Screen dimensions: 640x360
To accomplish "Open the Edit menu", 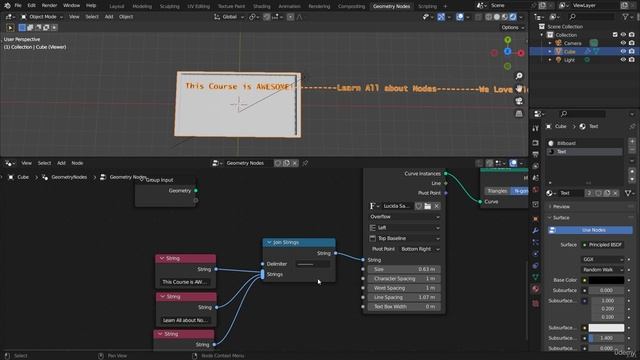I will click(31, 6).
